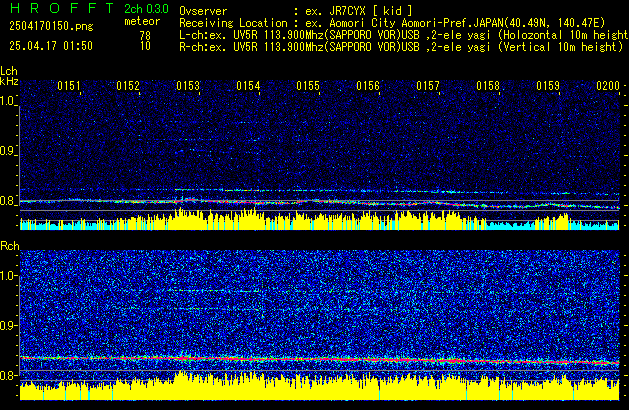Click the HROFFT title text

[63, 8]
